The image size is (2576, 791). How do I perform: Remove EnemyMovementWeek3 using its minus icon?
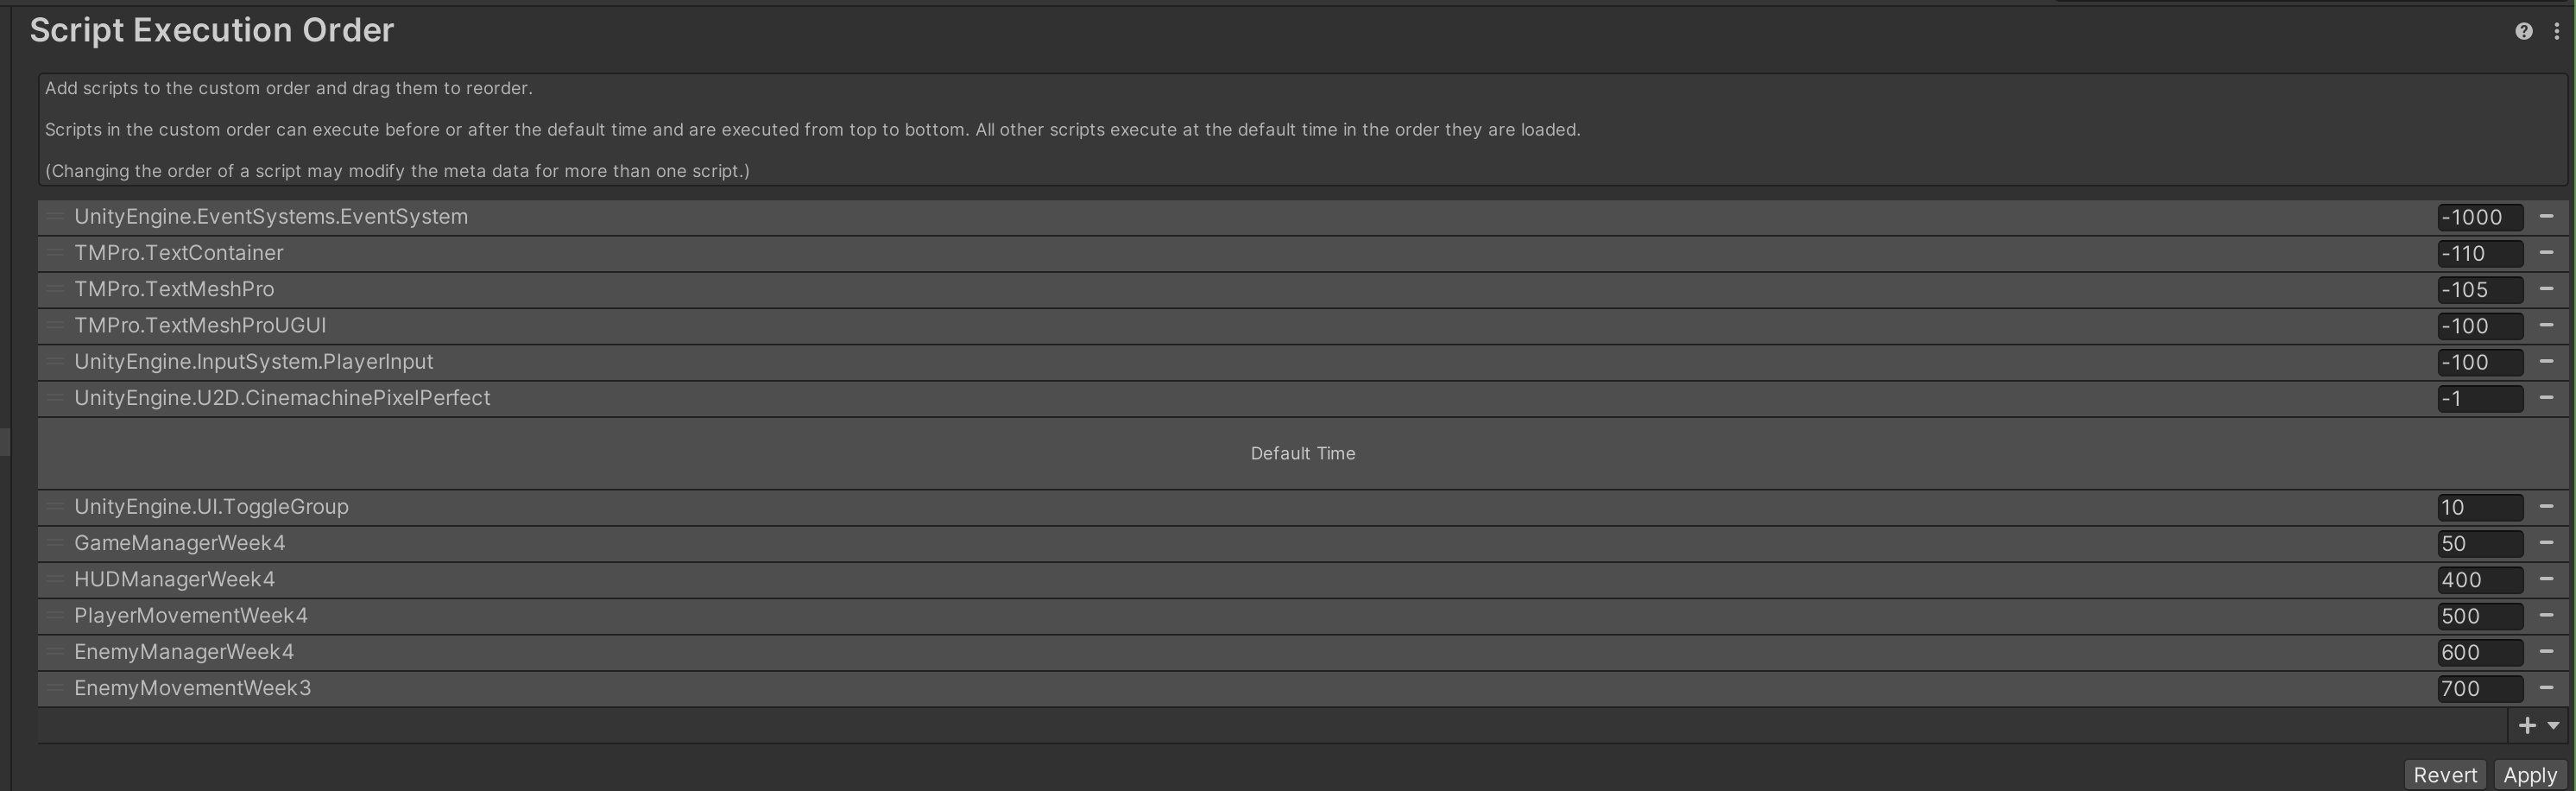click(x=2546, y=687)
